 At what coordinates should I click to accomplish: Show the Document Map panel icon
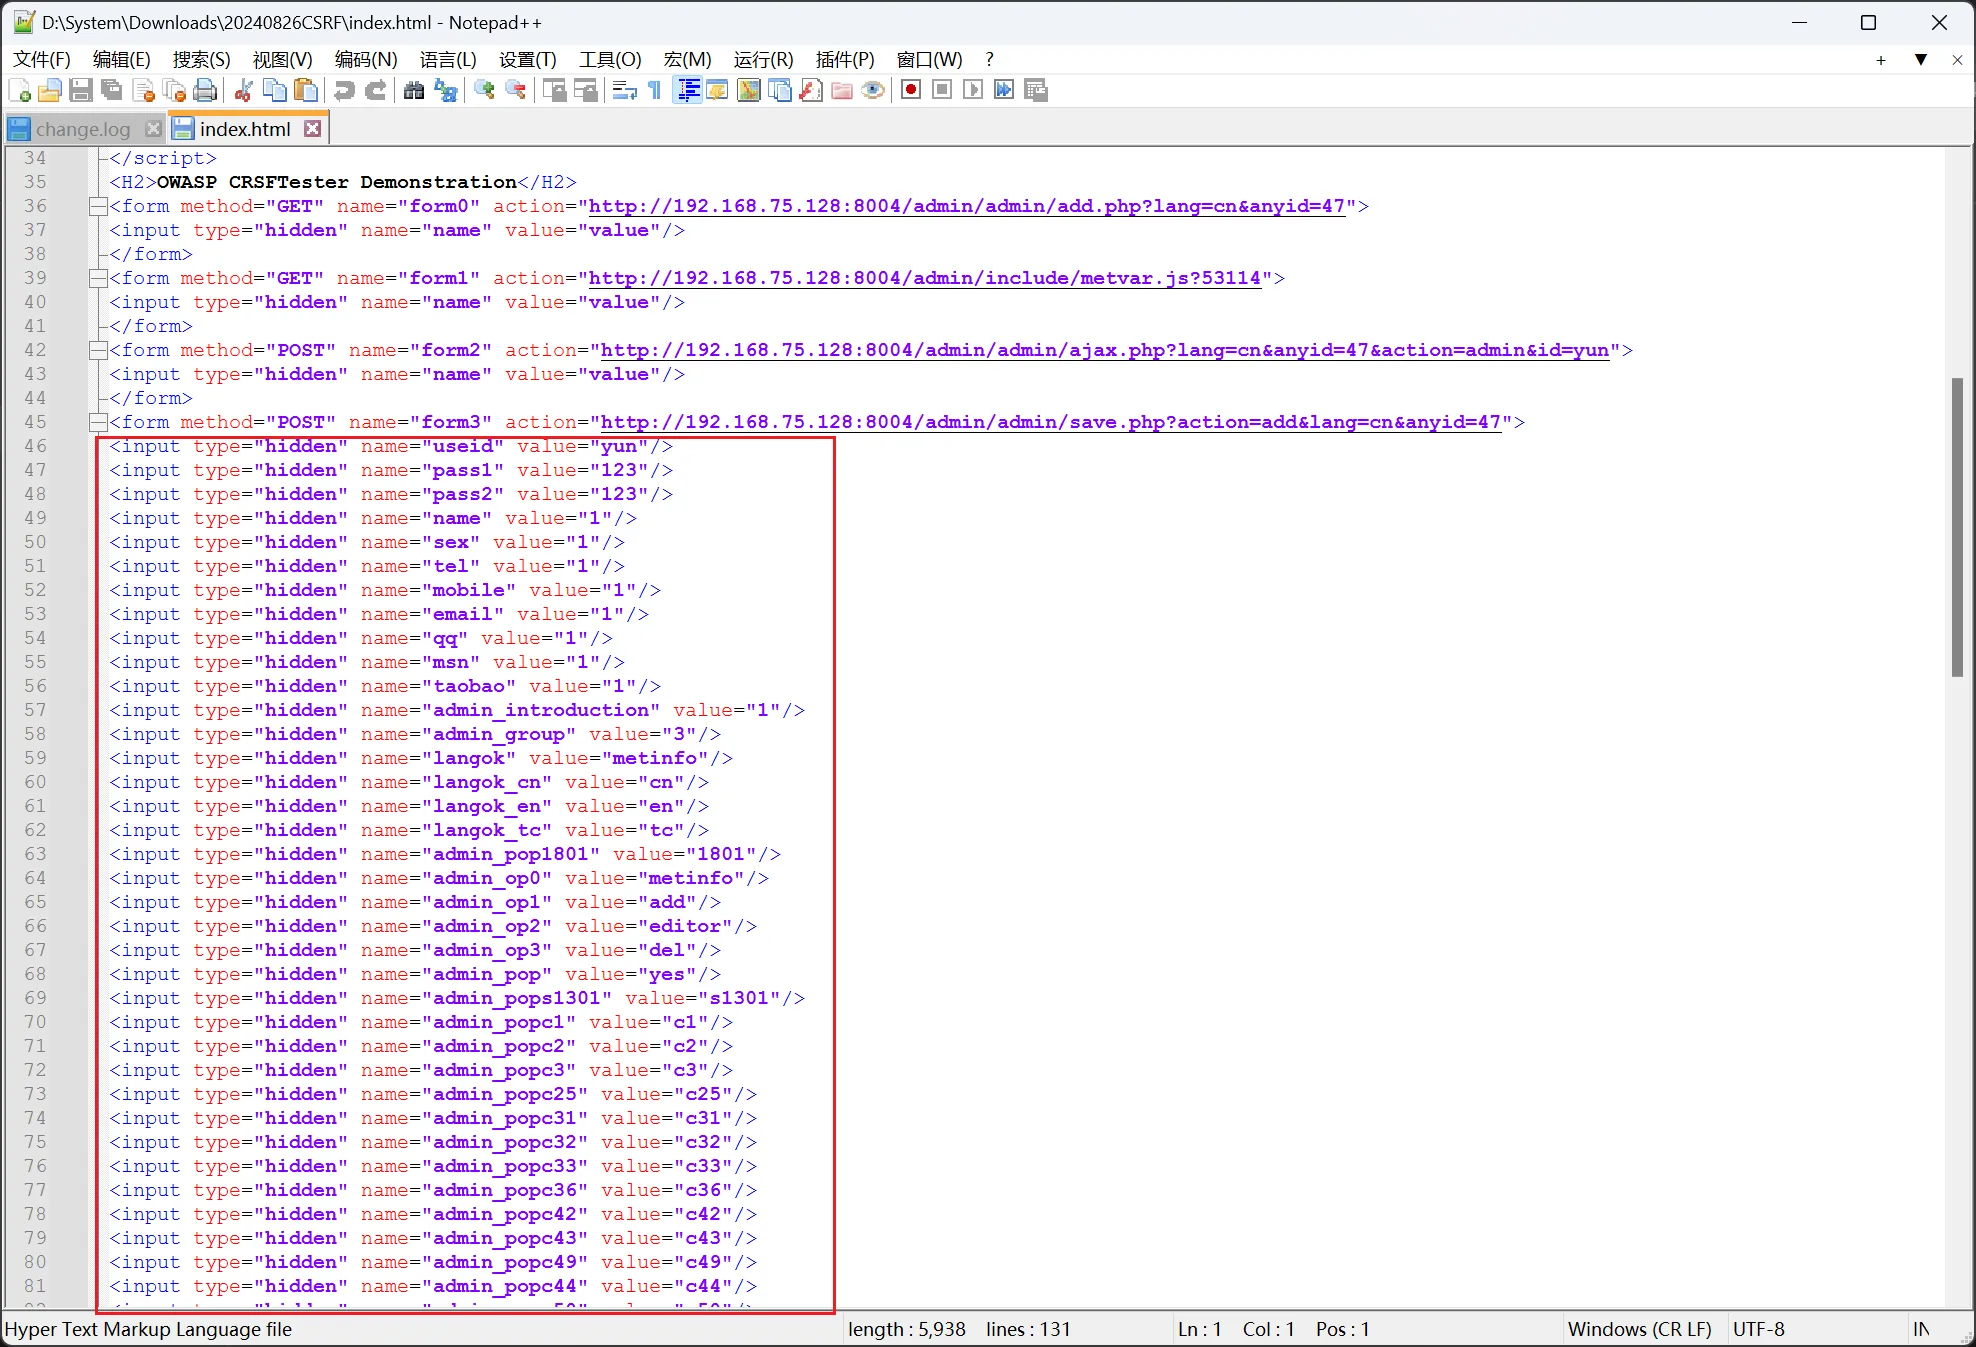point(748,91)
